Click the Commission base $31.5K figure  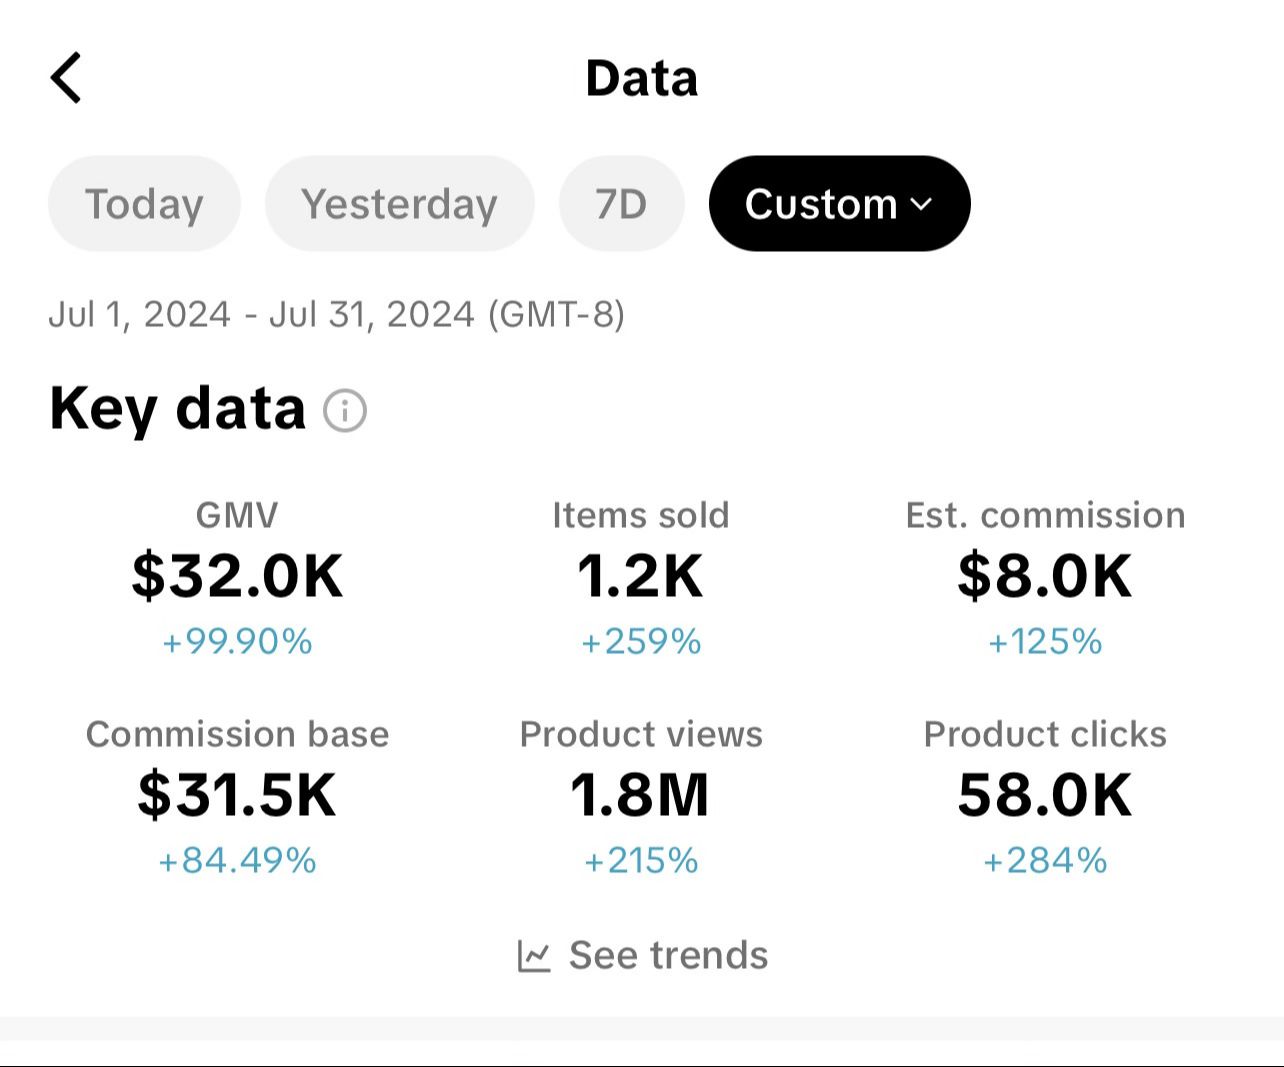click(x=237, y=795)
